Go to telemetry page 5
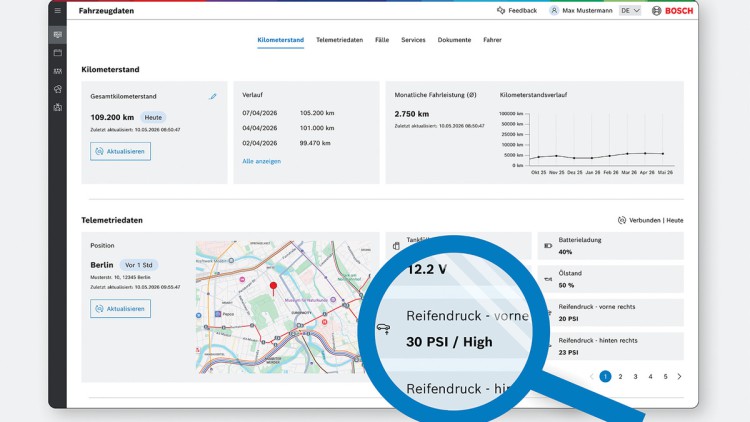 pos(665,377)
